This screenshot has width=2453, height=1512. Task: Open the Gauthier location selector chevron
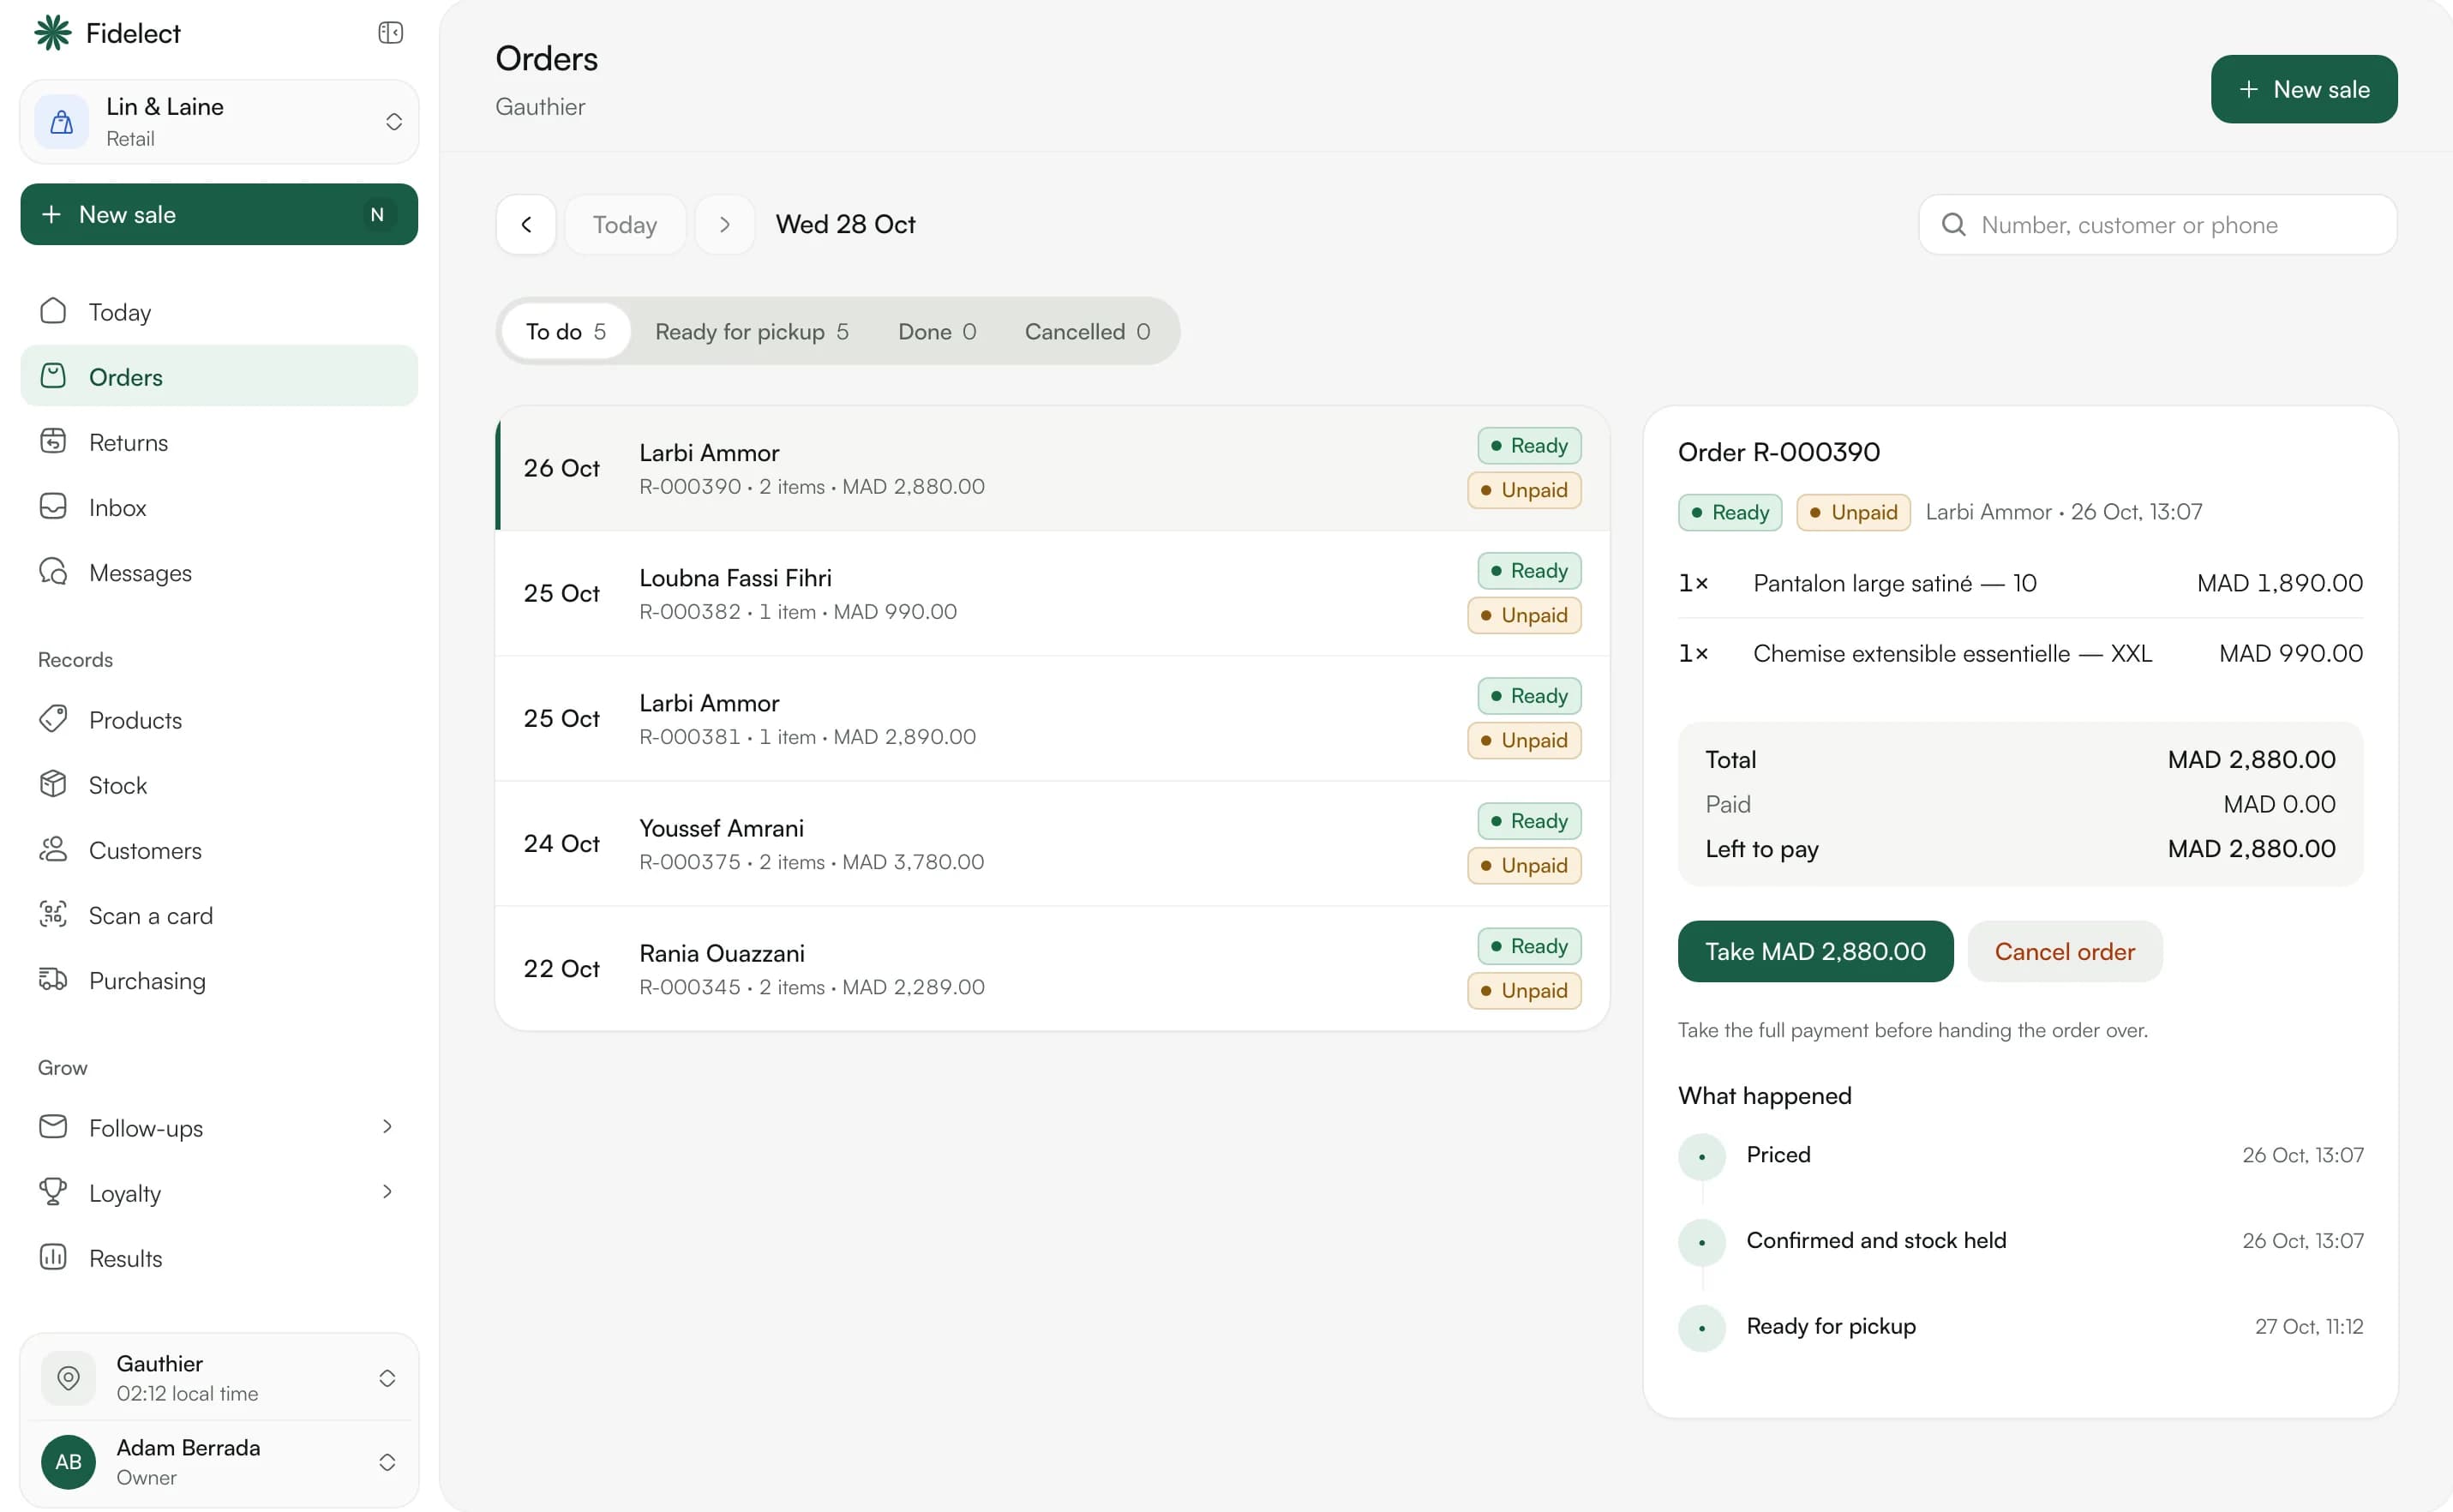coord(387,1378)
